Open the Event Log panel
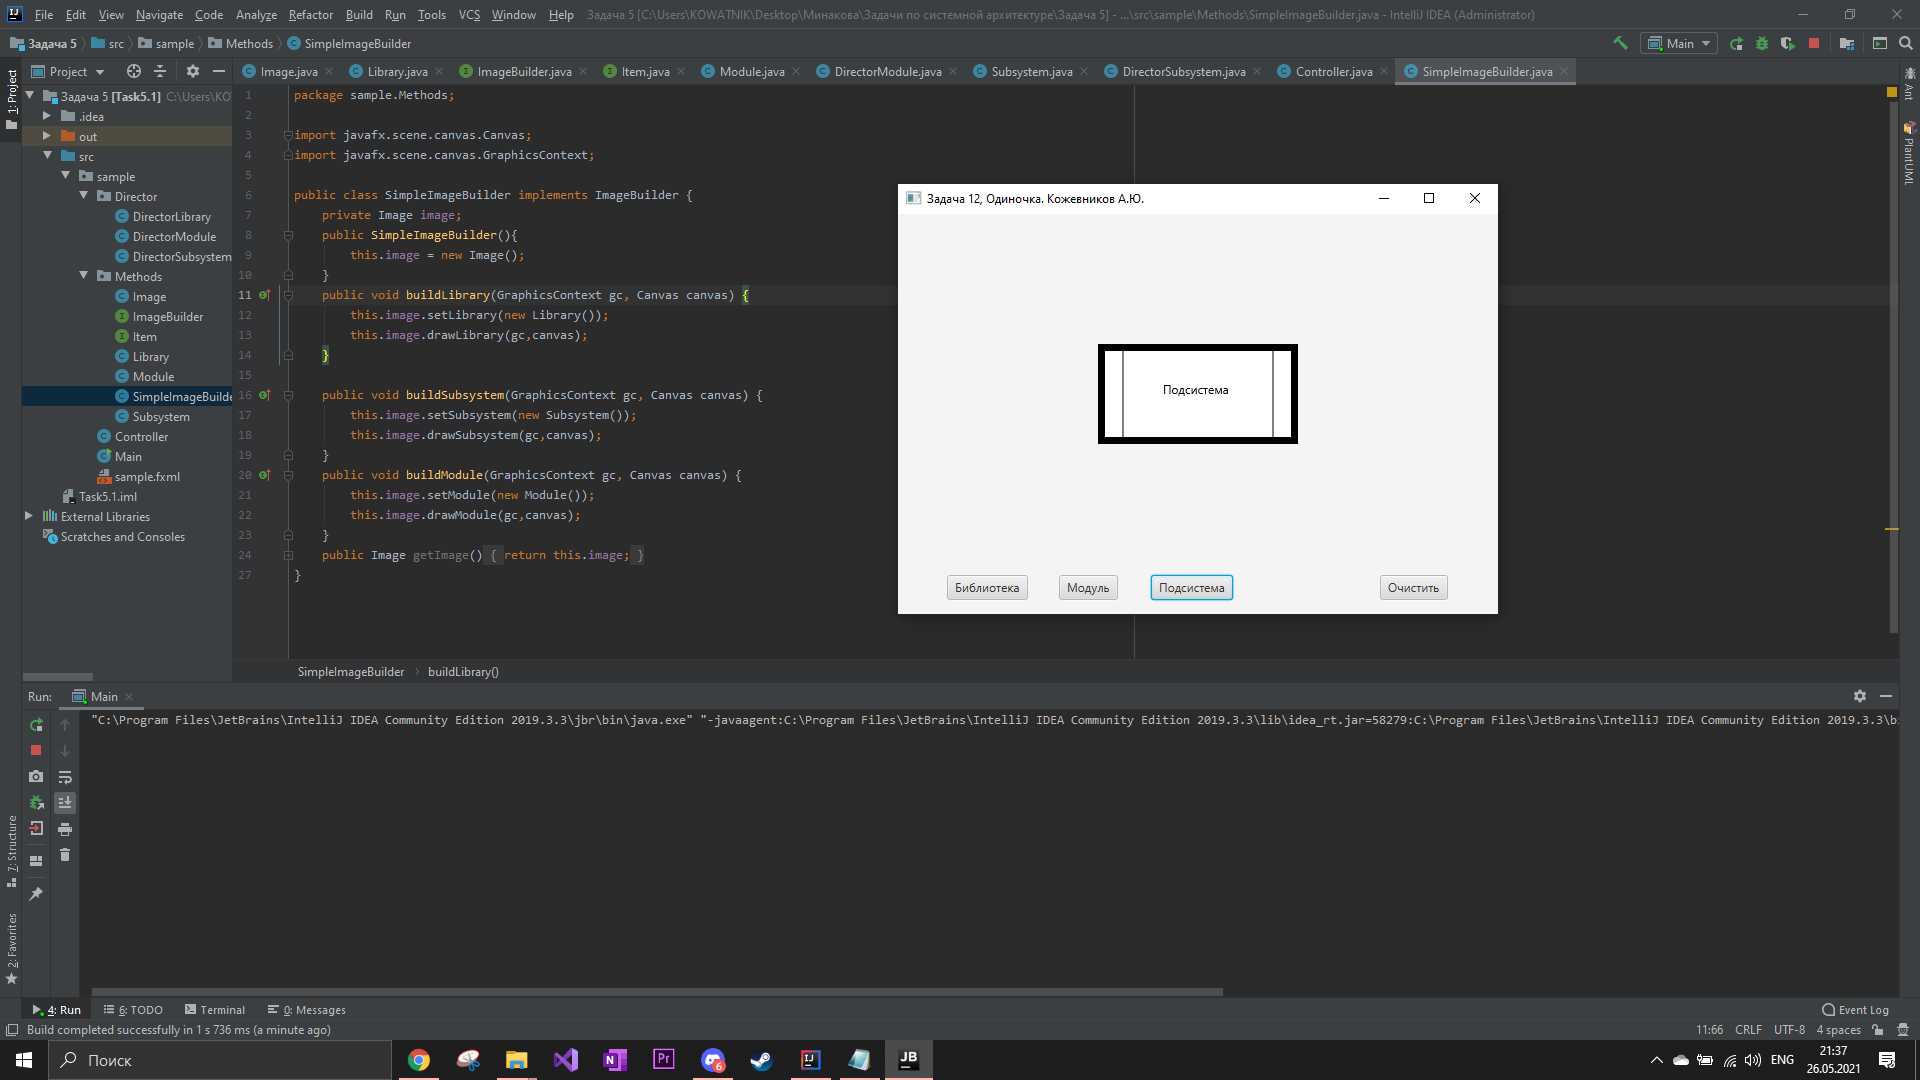Viewport: 1920px width, 1080px height. click(1856, 1009)
